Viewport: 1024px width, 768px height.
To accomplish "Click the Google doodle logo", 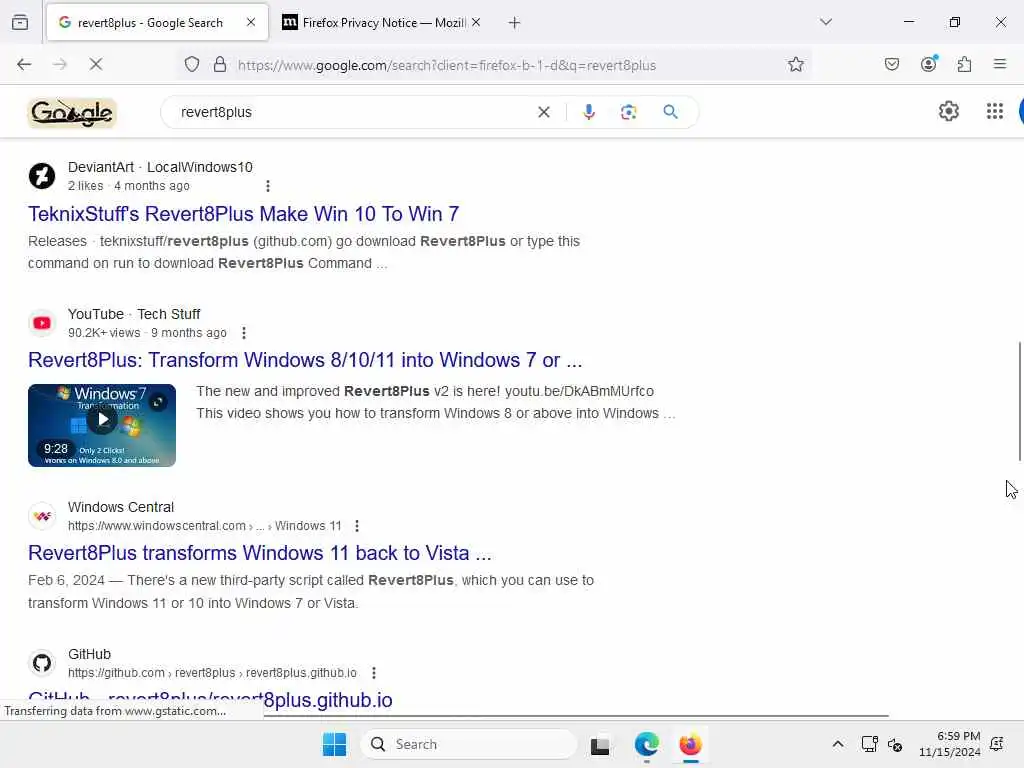I will (72, 113).
